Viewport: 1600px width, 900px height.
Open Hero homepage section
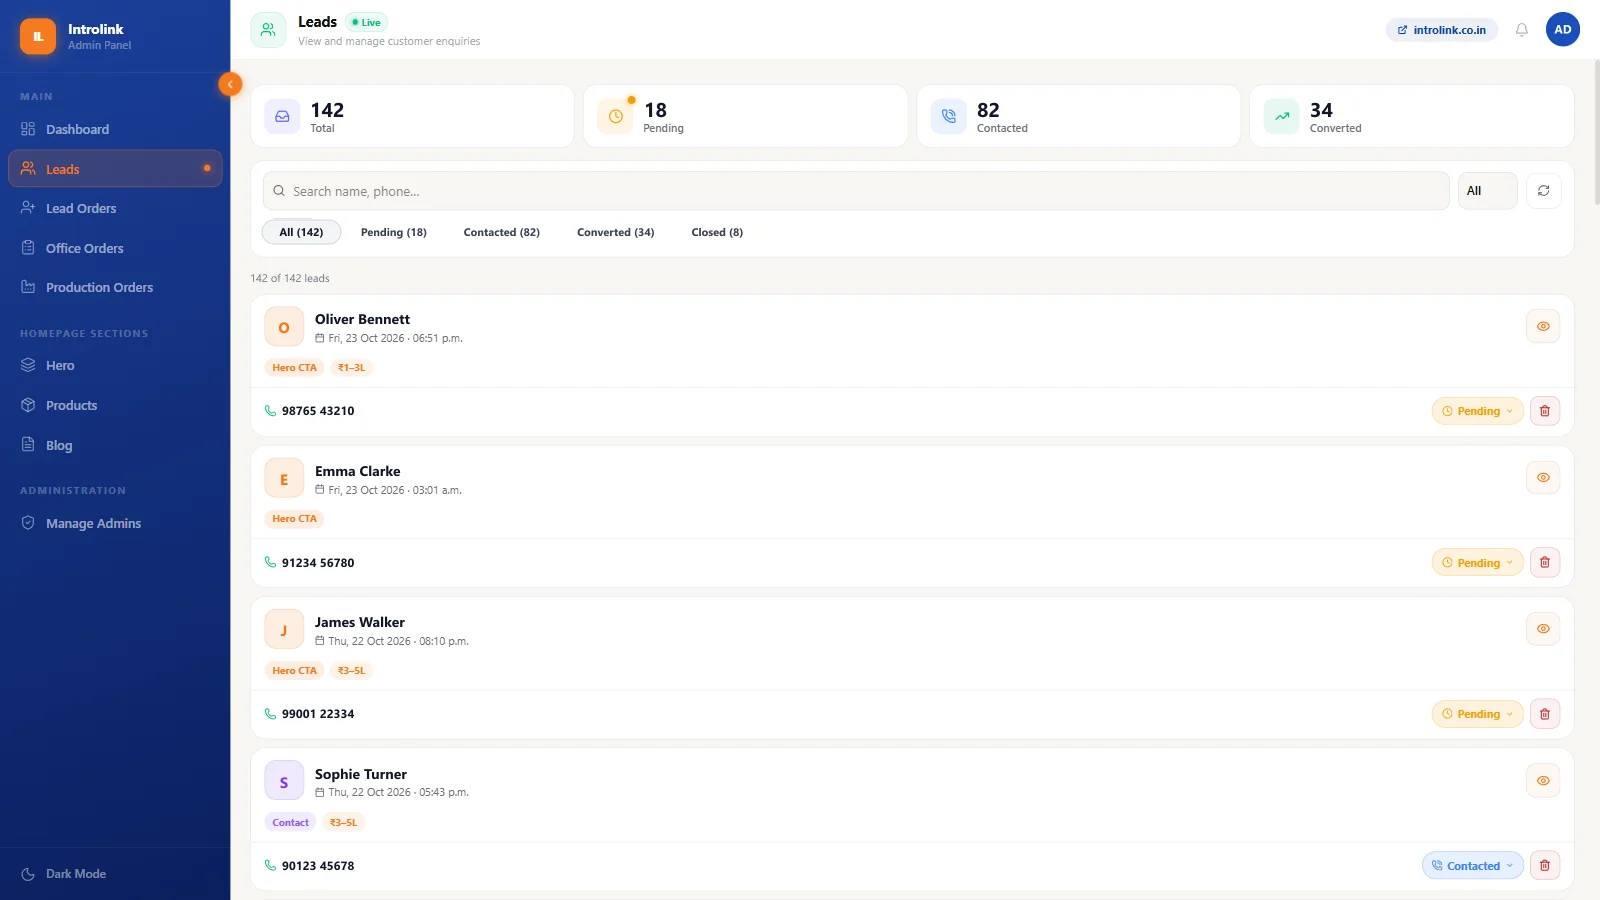point(115,365)
